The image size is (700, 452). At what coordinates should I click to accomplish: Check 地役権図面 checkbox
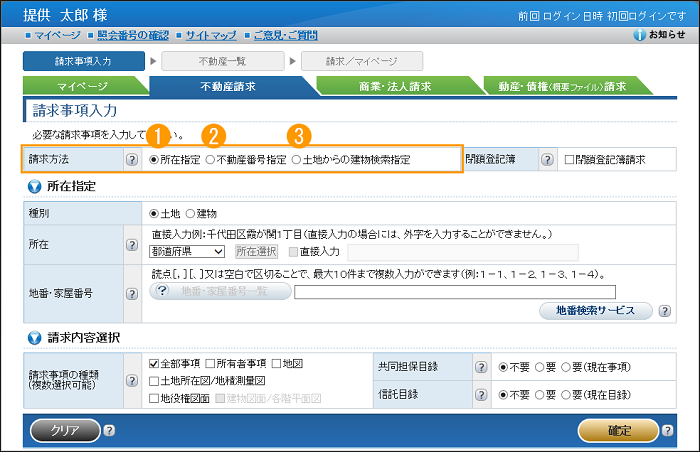point(154,398)
